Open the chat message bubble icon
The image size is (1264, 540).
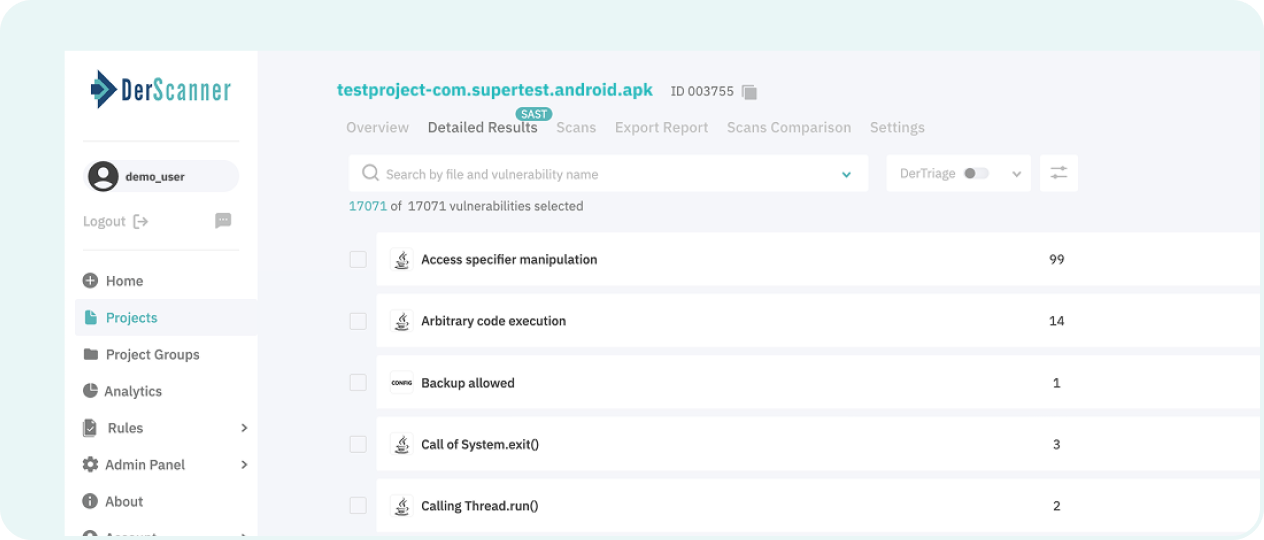tap(223, 220)
